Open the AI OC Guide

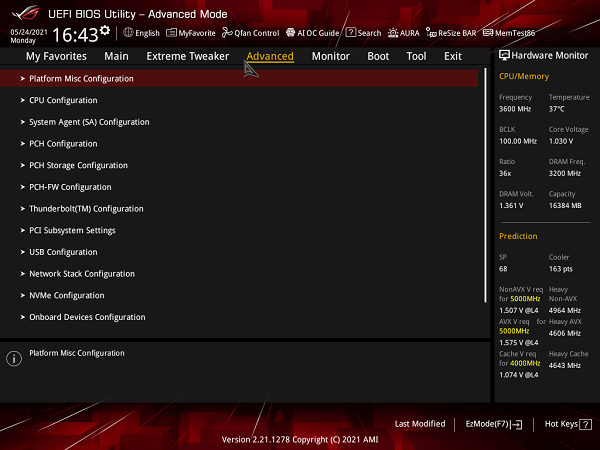click(x=312, y=33)
